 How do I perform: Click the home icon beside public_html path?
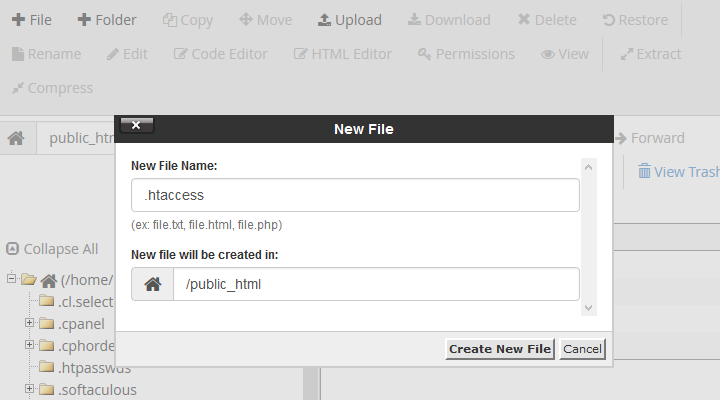(x=16, y=138)
